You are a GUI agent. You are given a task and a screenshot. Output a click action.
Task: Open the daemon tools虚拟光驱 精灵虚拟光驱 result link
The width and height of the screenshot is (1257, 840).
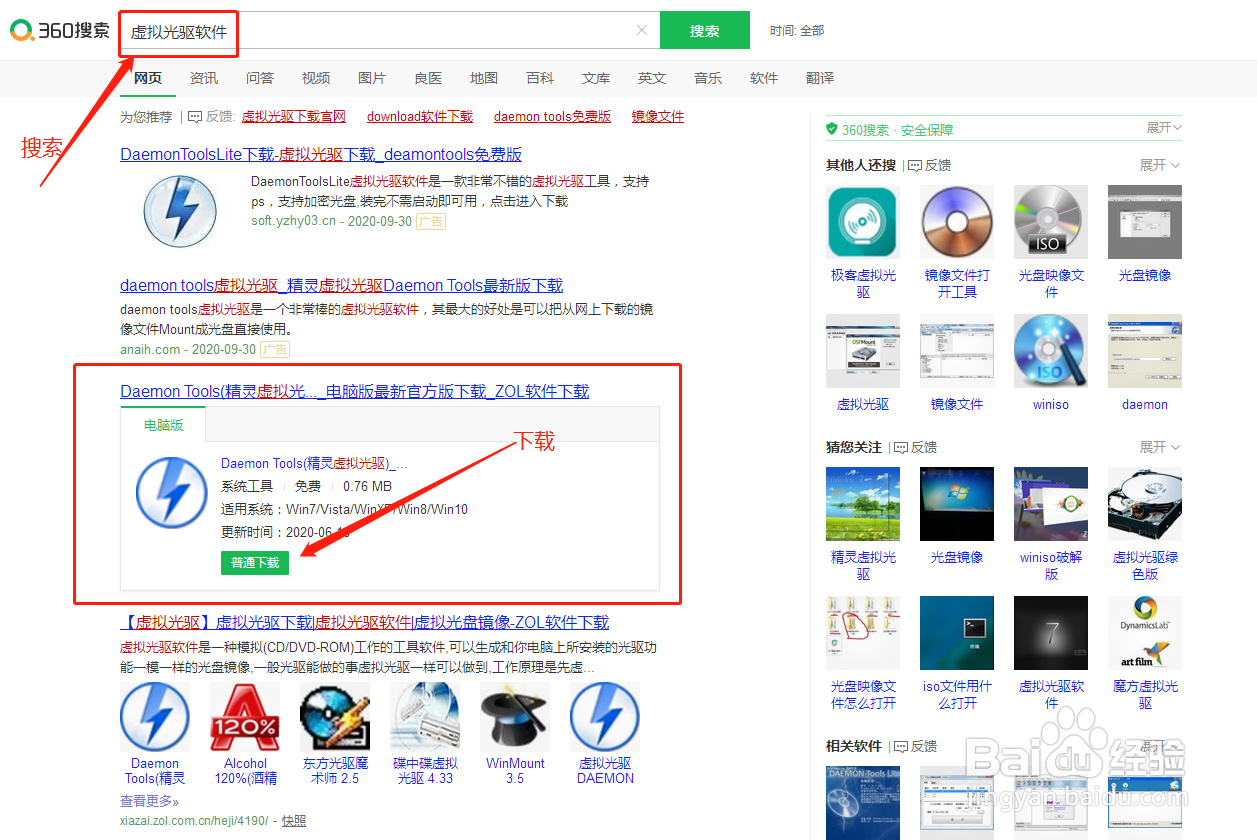[342, 285]
